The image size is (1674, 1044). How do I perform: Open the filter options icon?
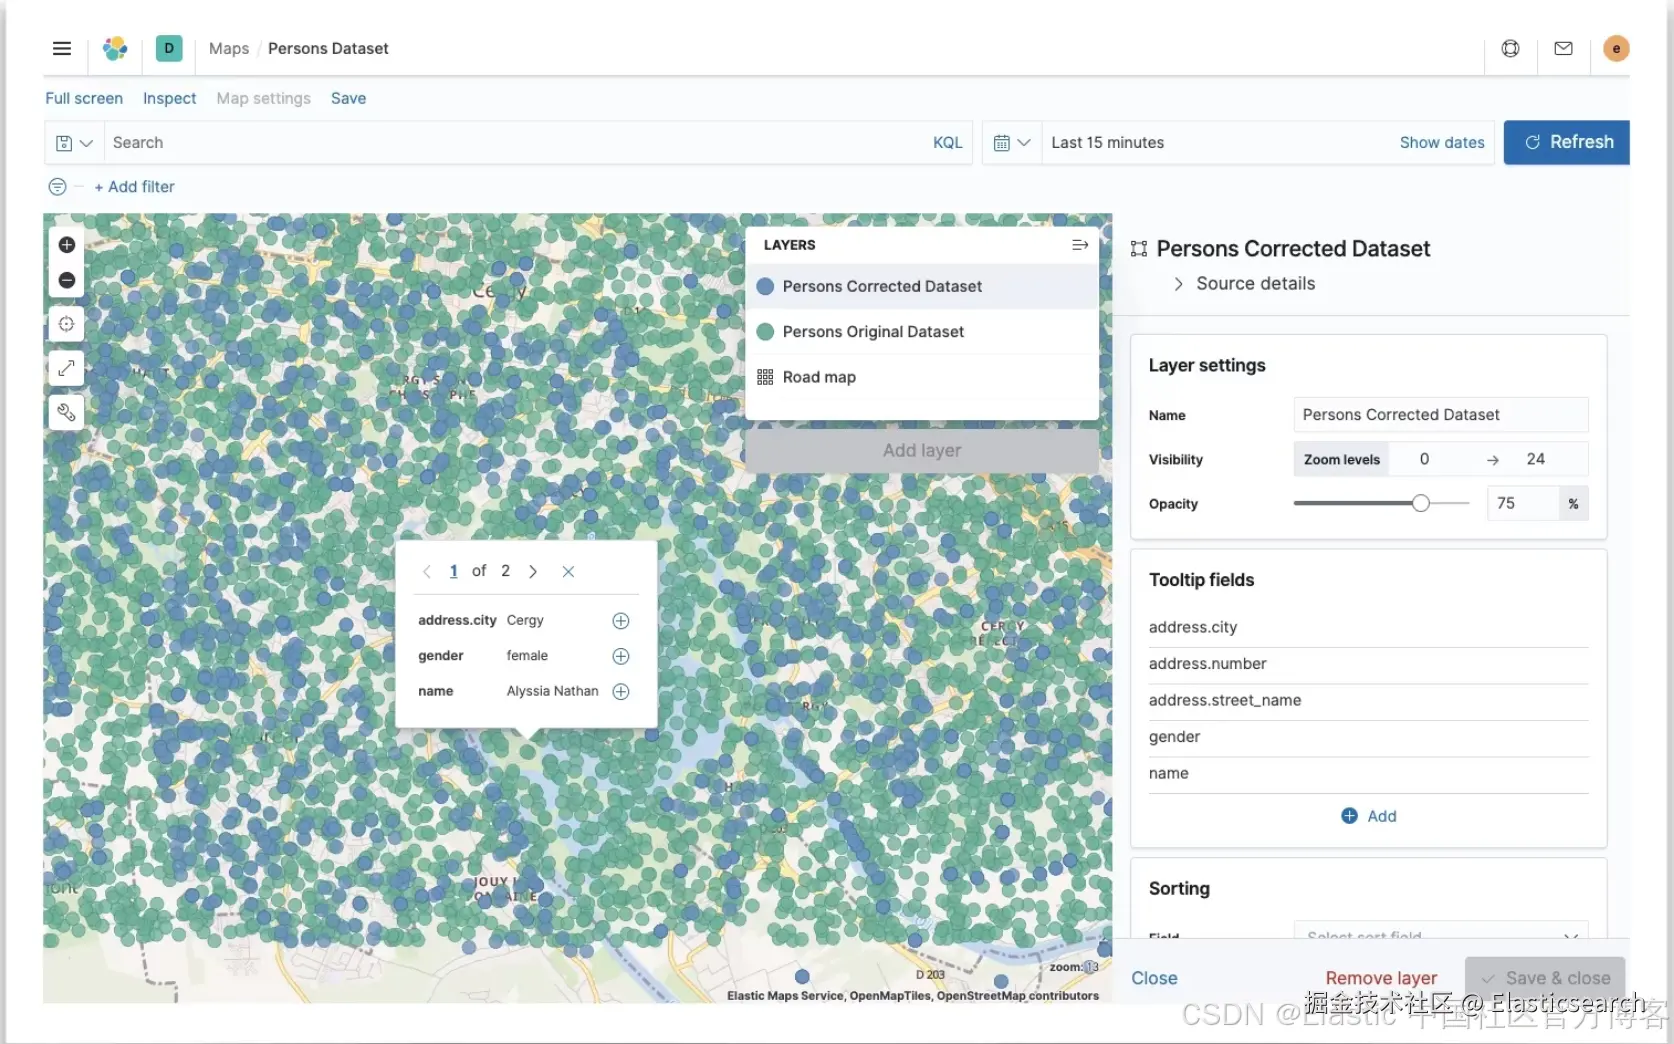[x=57, y=187]
